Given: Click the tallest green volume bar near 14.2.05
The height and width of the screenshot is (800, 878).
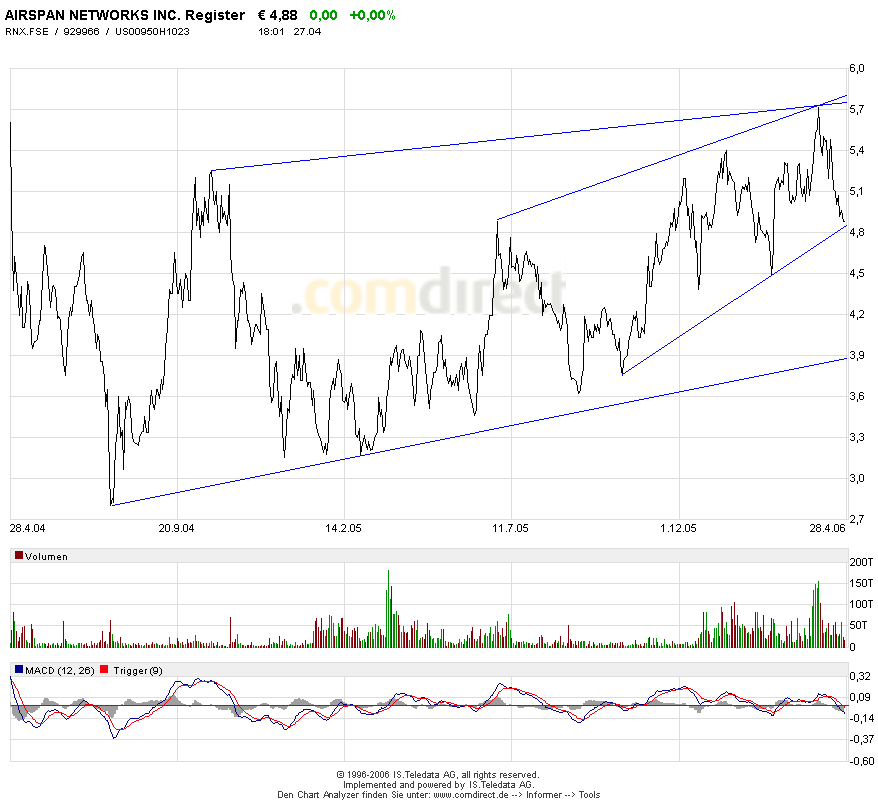Looking at the screenshot, I should point(388,609).
